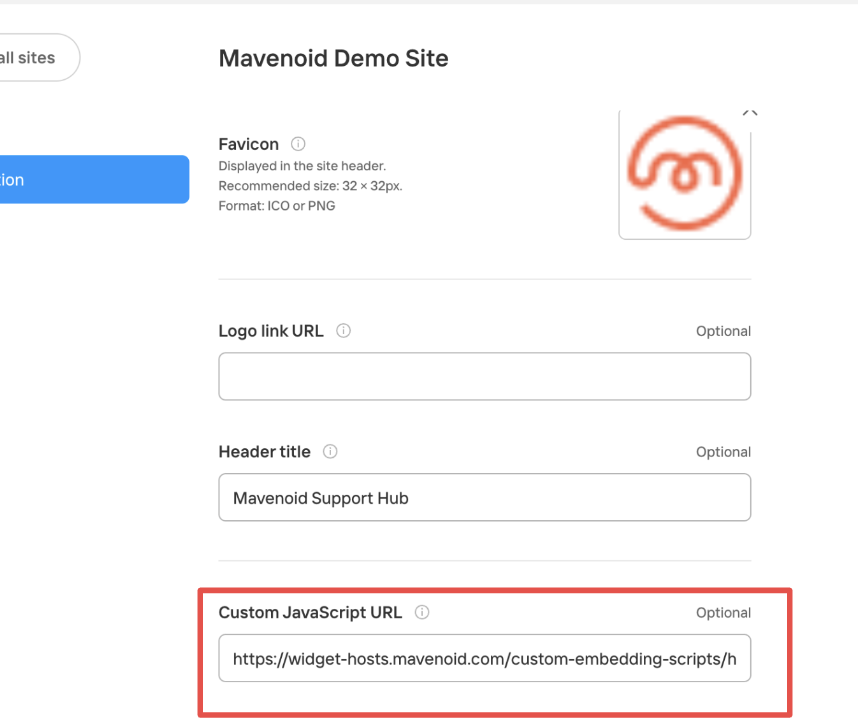Select the highlighted blue sidebar tab
Image resolution: width=858 pixels, height=724 pixels.
[94, 179]
